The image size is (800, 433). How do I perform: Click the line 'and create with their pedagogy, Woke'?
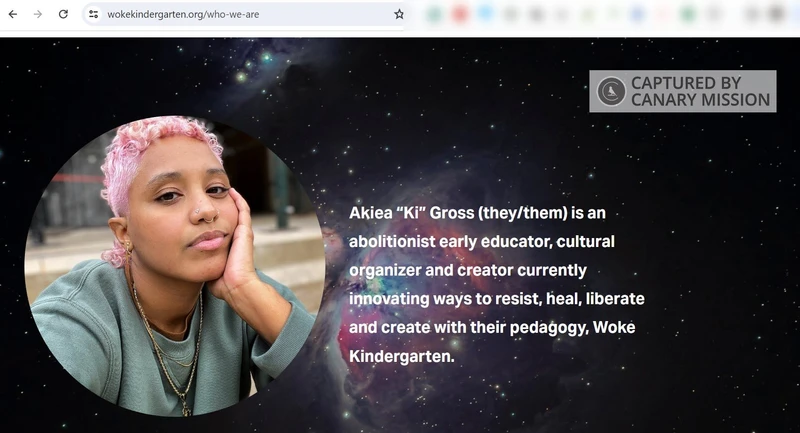[x=492, y=327]
